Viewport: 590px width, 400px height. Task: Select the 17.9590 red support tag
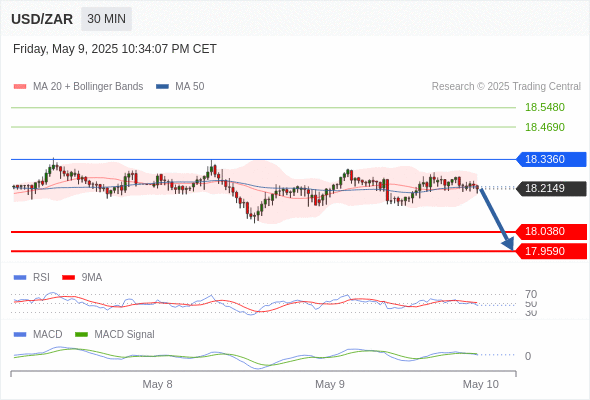pyautogui.click(x=551, y=251)
